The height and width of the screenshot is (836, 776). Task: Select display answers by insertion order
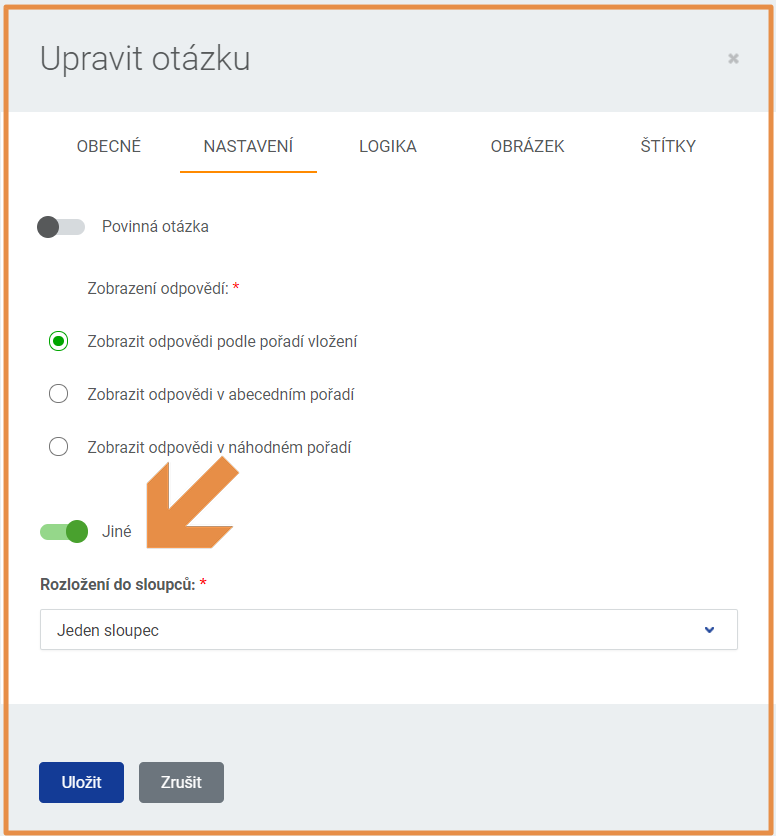(58, 341)
